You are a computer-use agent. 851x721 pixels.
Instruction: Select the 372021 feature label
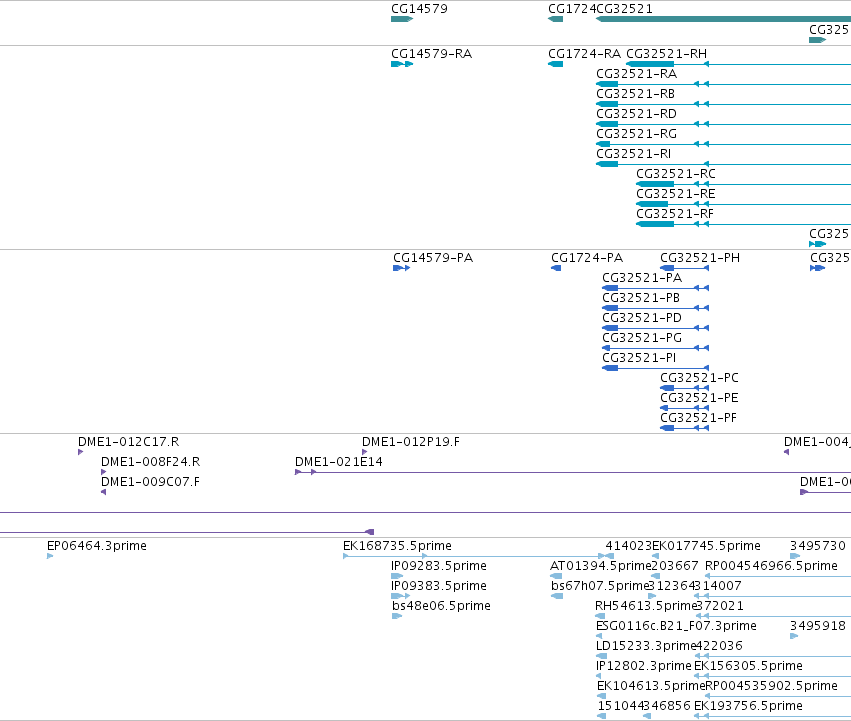(720, 606)
